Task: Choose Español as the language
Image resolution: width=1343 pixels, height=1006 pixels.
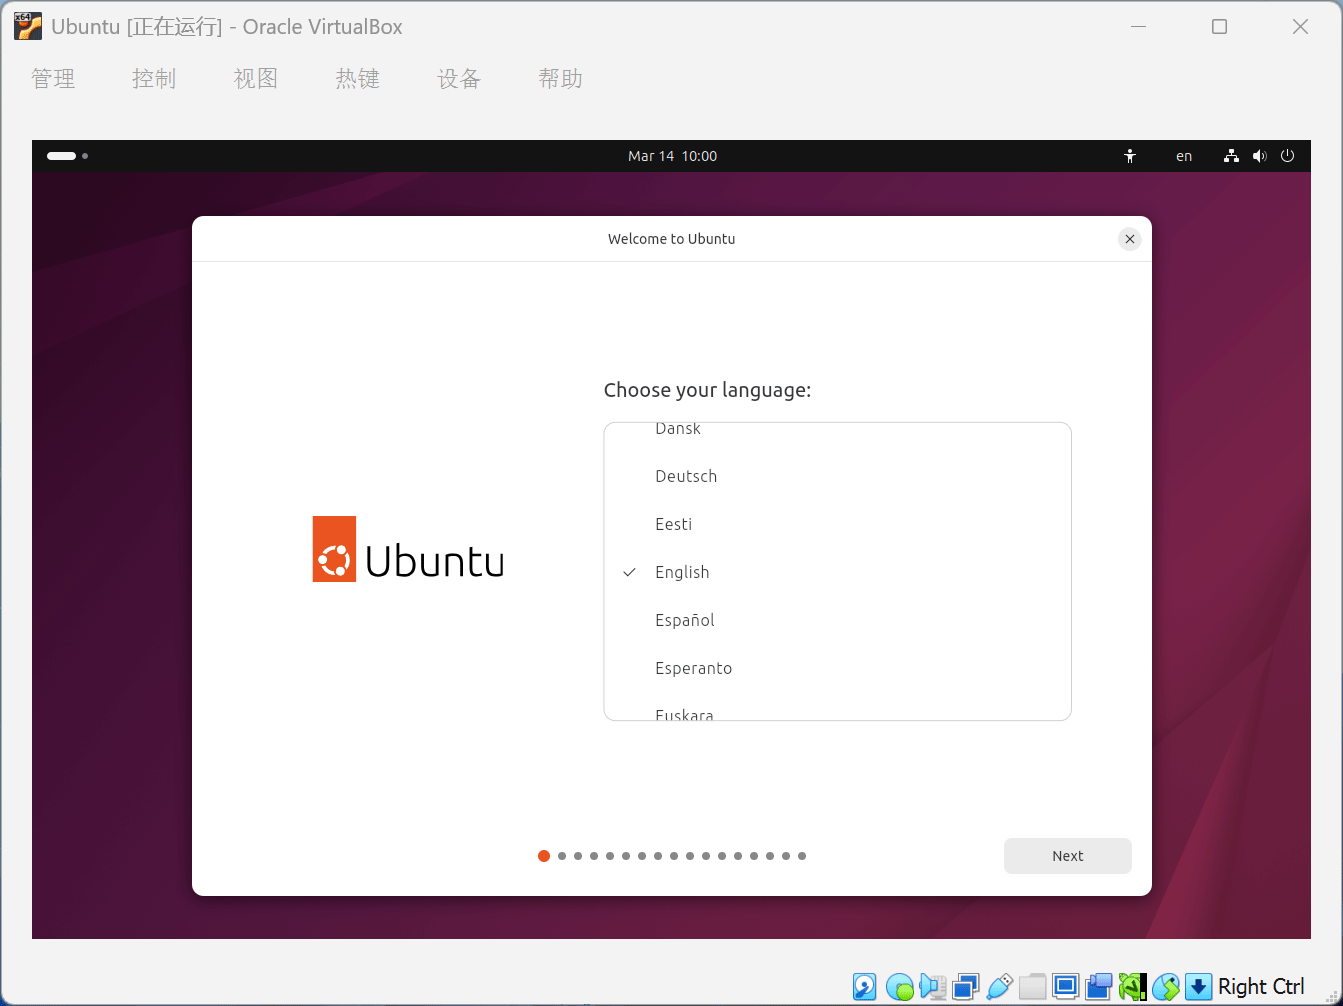Action: pyautogui.click(x=685, y=620)
